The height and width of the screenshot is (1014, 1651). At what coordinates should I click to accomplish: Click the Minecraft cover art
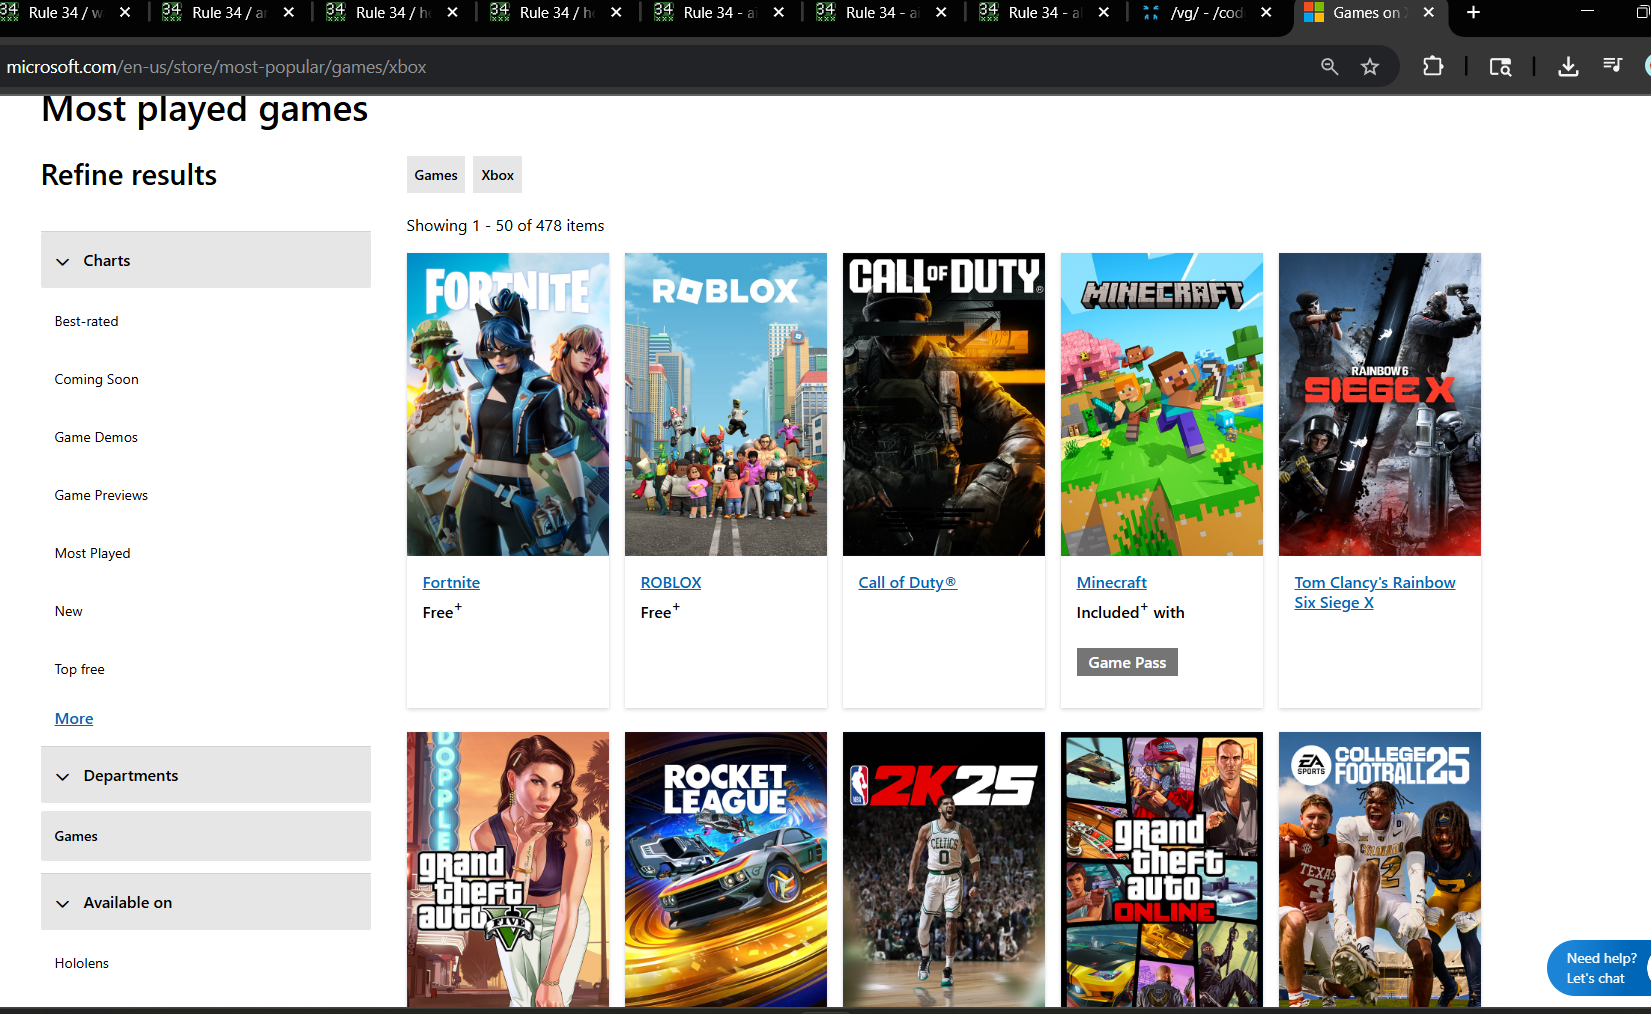(1162, 404)
